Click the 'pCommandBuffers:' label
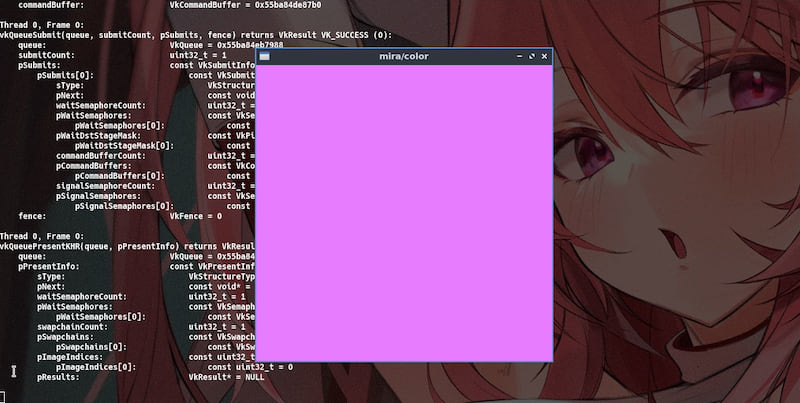This screenshot has width=800, height=403. pos(94,166)
